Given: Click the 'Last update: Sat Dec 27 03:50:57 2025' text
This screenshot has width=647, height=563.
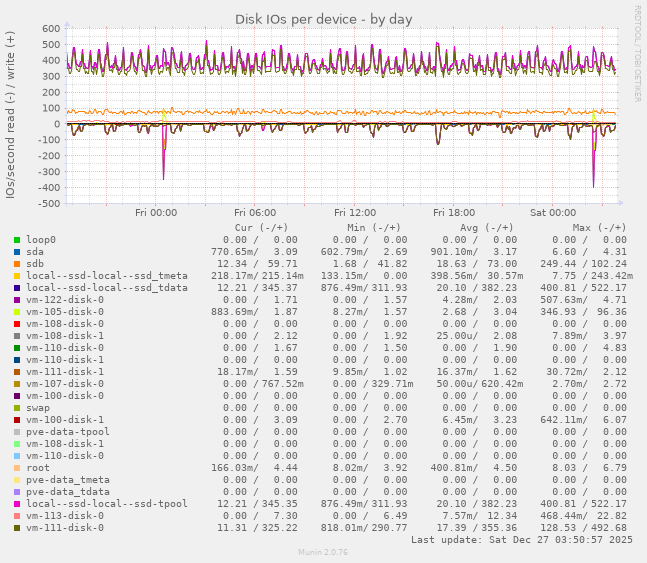Looking at the screenshot, I should coord(522,540).
